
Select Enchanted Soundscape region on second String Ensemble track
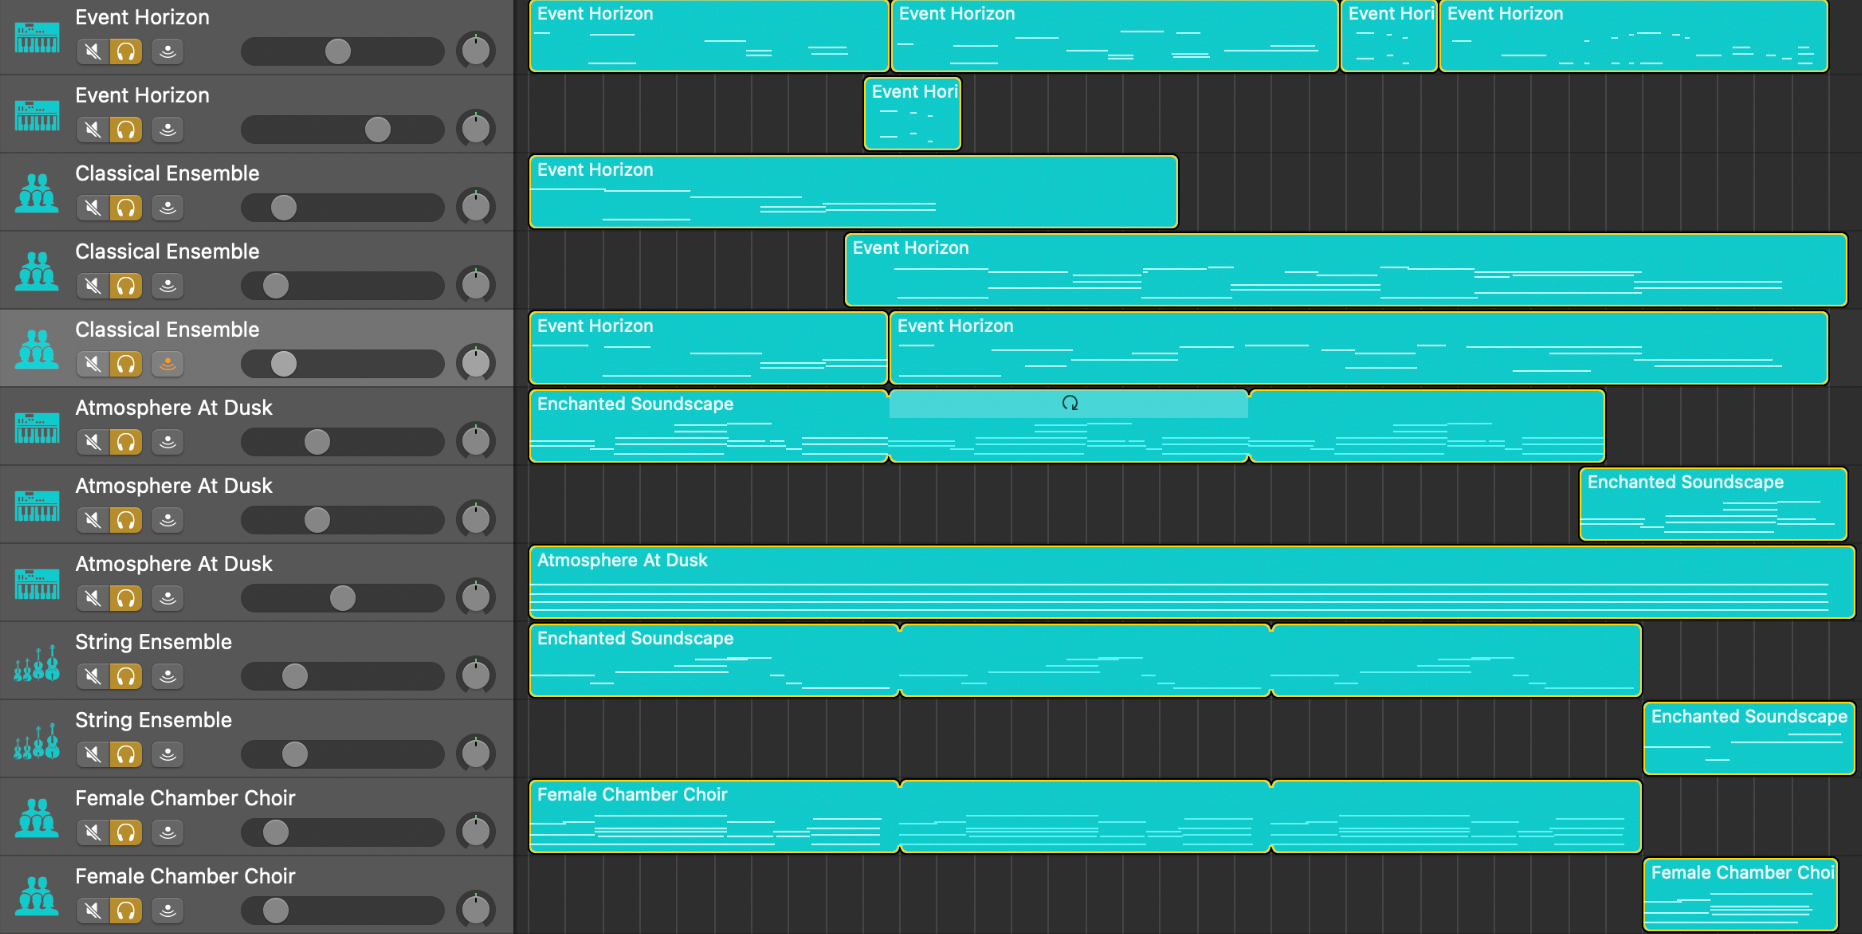pyautogui.click(x=1749, y=738)
